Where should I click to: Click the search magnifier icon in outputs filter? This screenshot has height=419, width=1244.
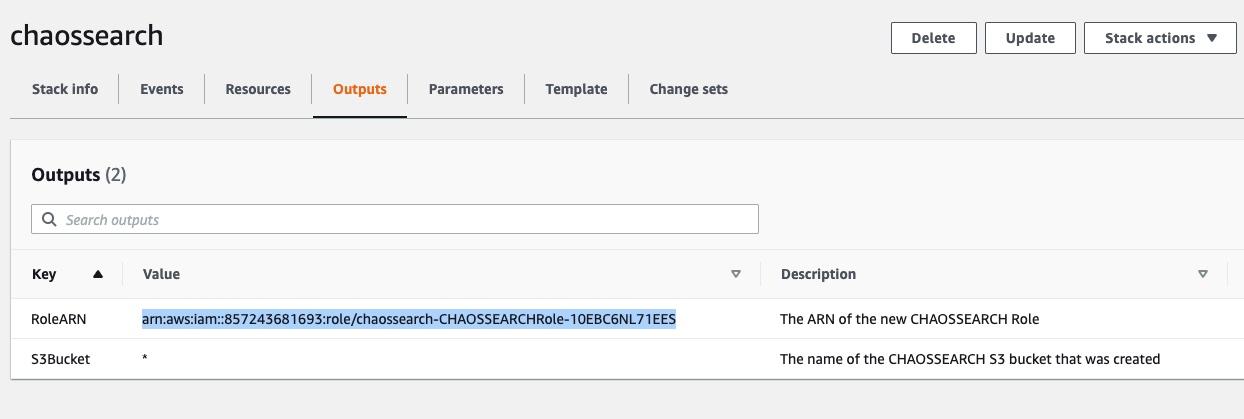(49, 219)
